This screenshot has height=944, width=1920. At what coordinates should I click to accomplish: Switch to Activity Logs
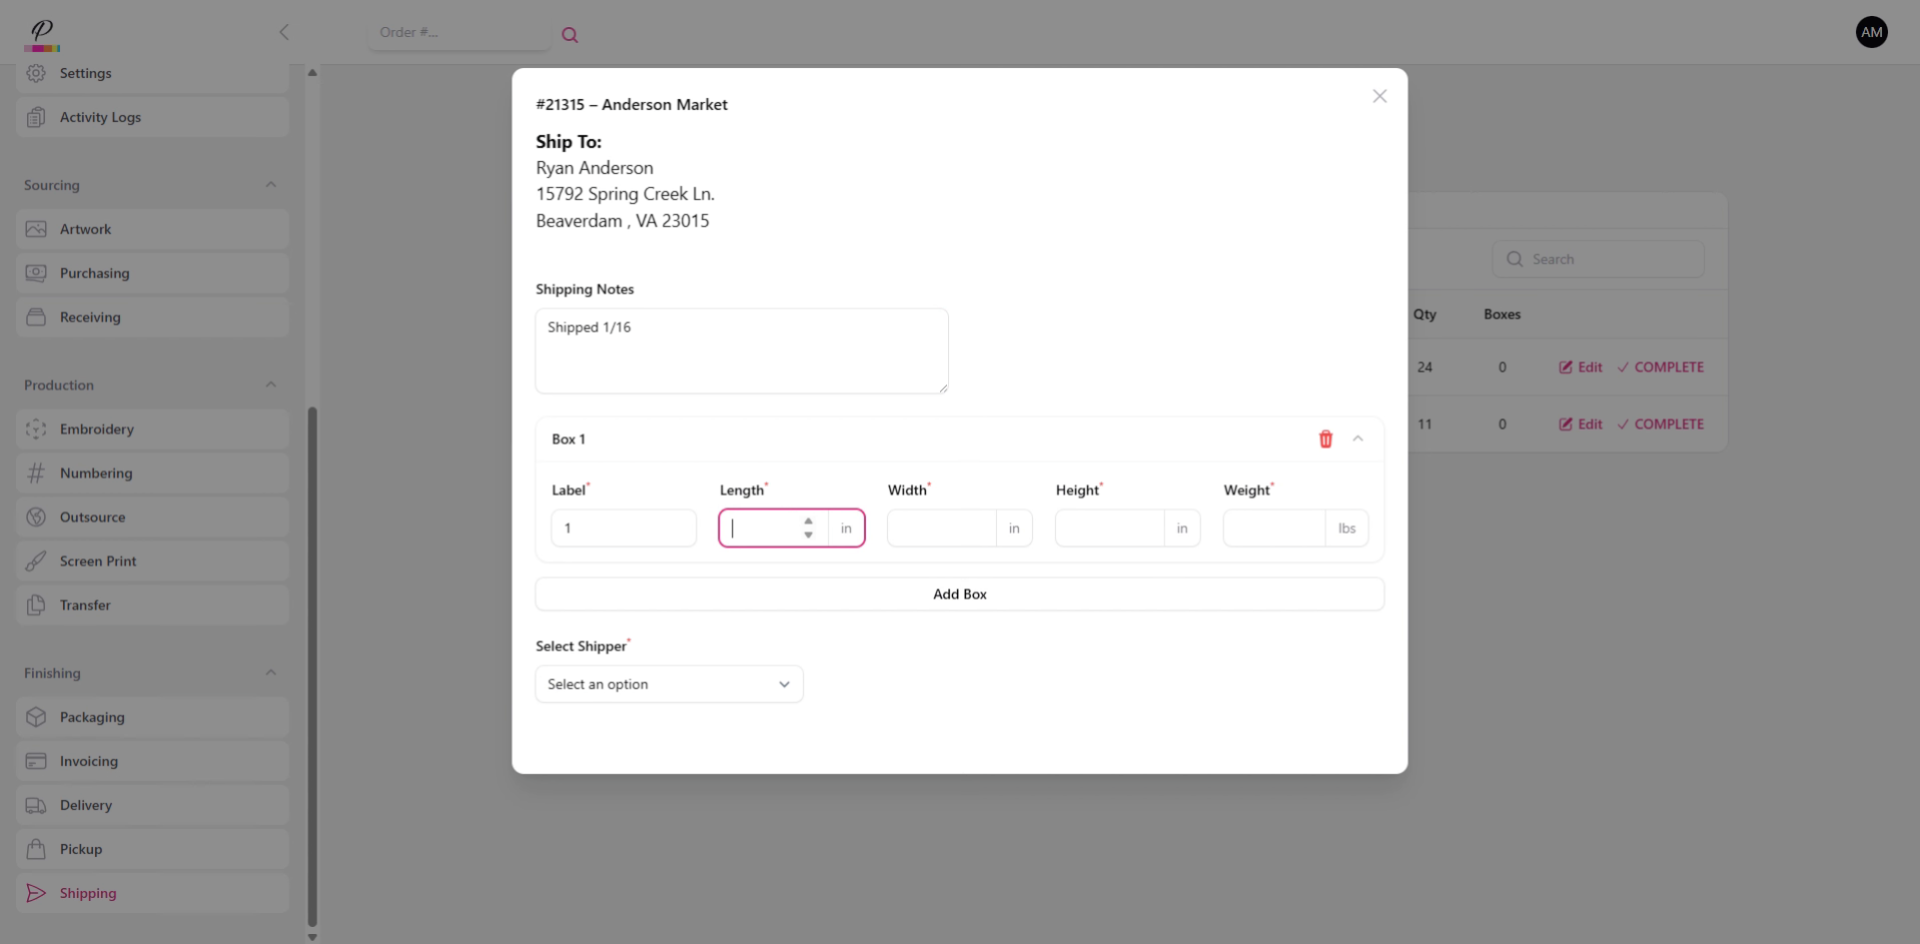100,117
